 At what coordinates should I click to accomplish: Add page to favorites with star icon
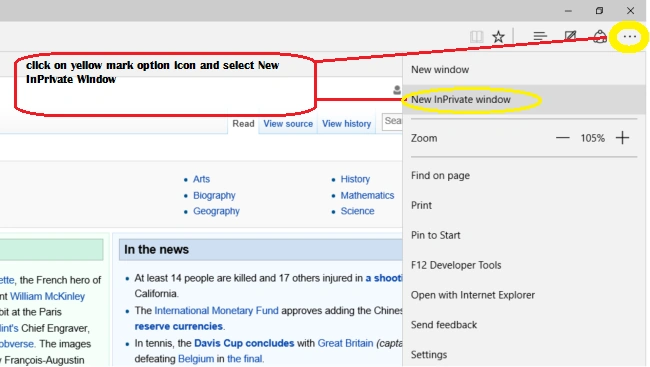pos(498,36)
